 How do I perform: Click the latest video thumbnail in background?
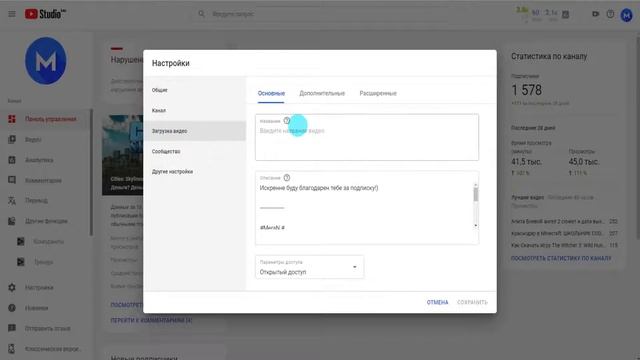[122, 155]
